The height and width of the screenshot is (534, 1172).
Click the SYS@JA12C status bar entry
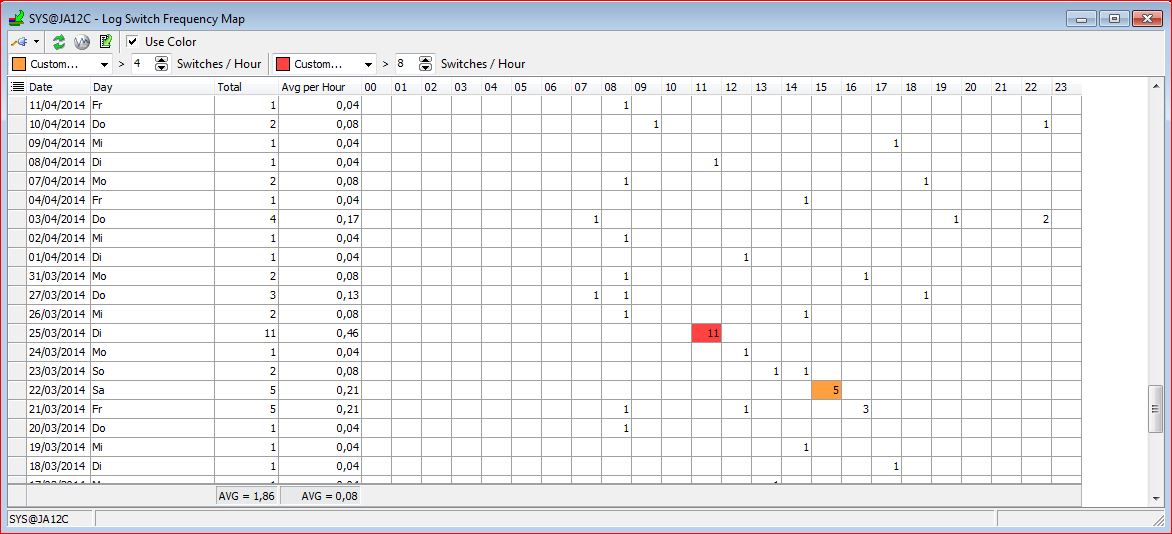pyautogui.click(x=50, y=519)
